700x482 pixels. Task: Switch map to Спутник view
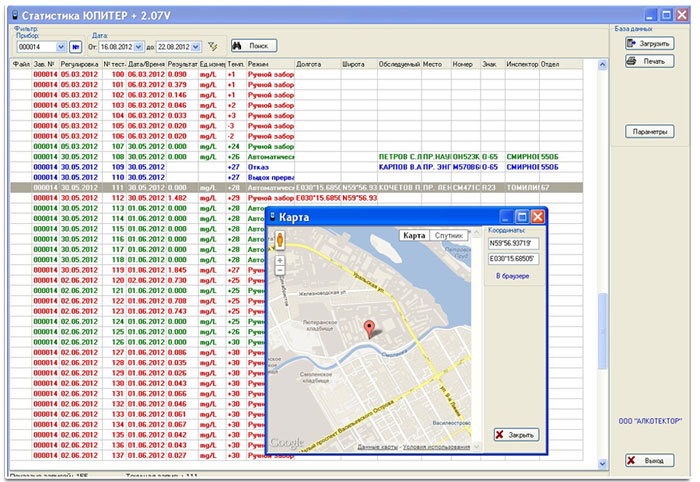tap(450, 235)
